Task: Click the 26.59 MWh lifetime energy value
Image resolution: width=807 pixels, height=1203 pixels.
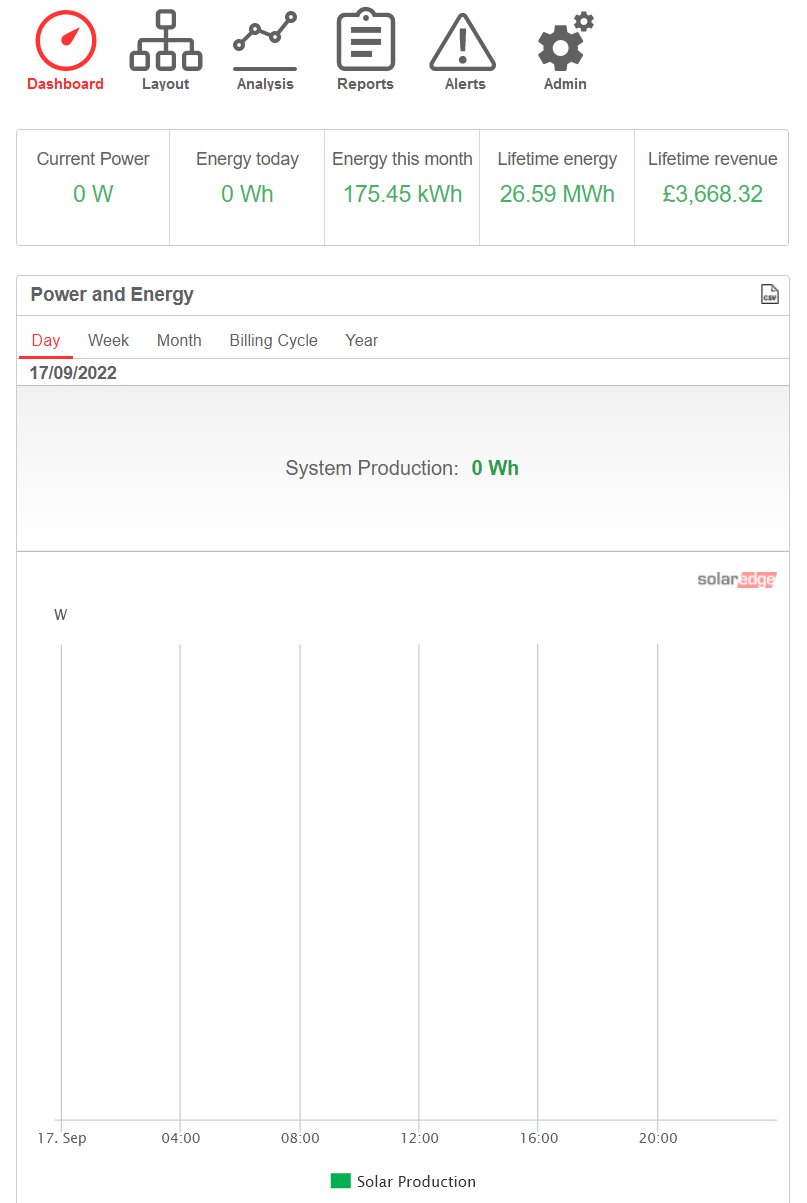Action: (x=557, y=194)
